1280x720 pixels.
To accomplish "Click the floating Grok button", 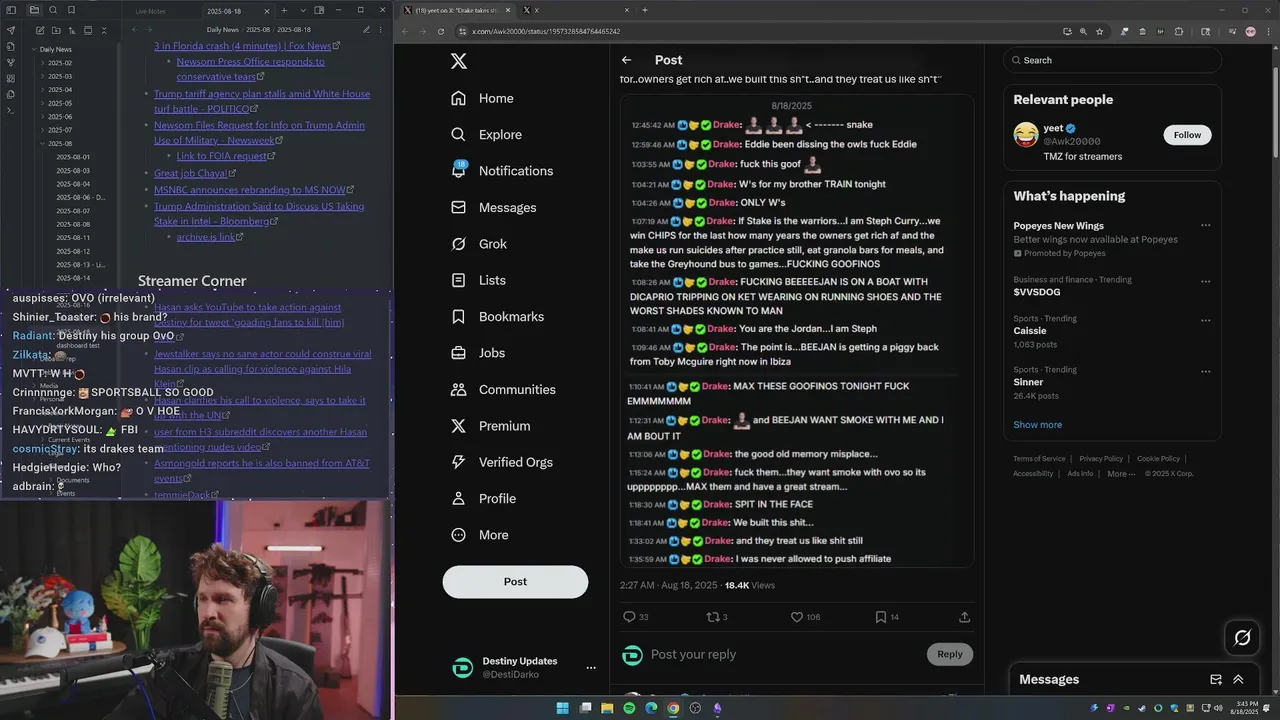I will click(1242, 637).
